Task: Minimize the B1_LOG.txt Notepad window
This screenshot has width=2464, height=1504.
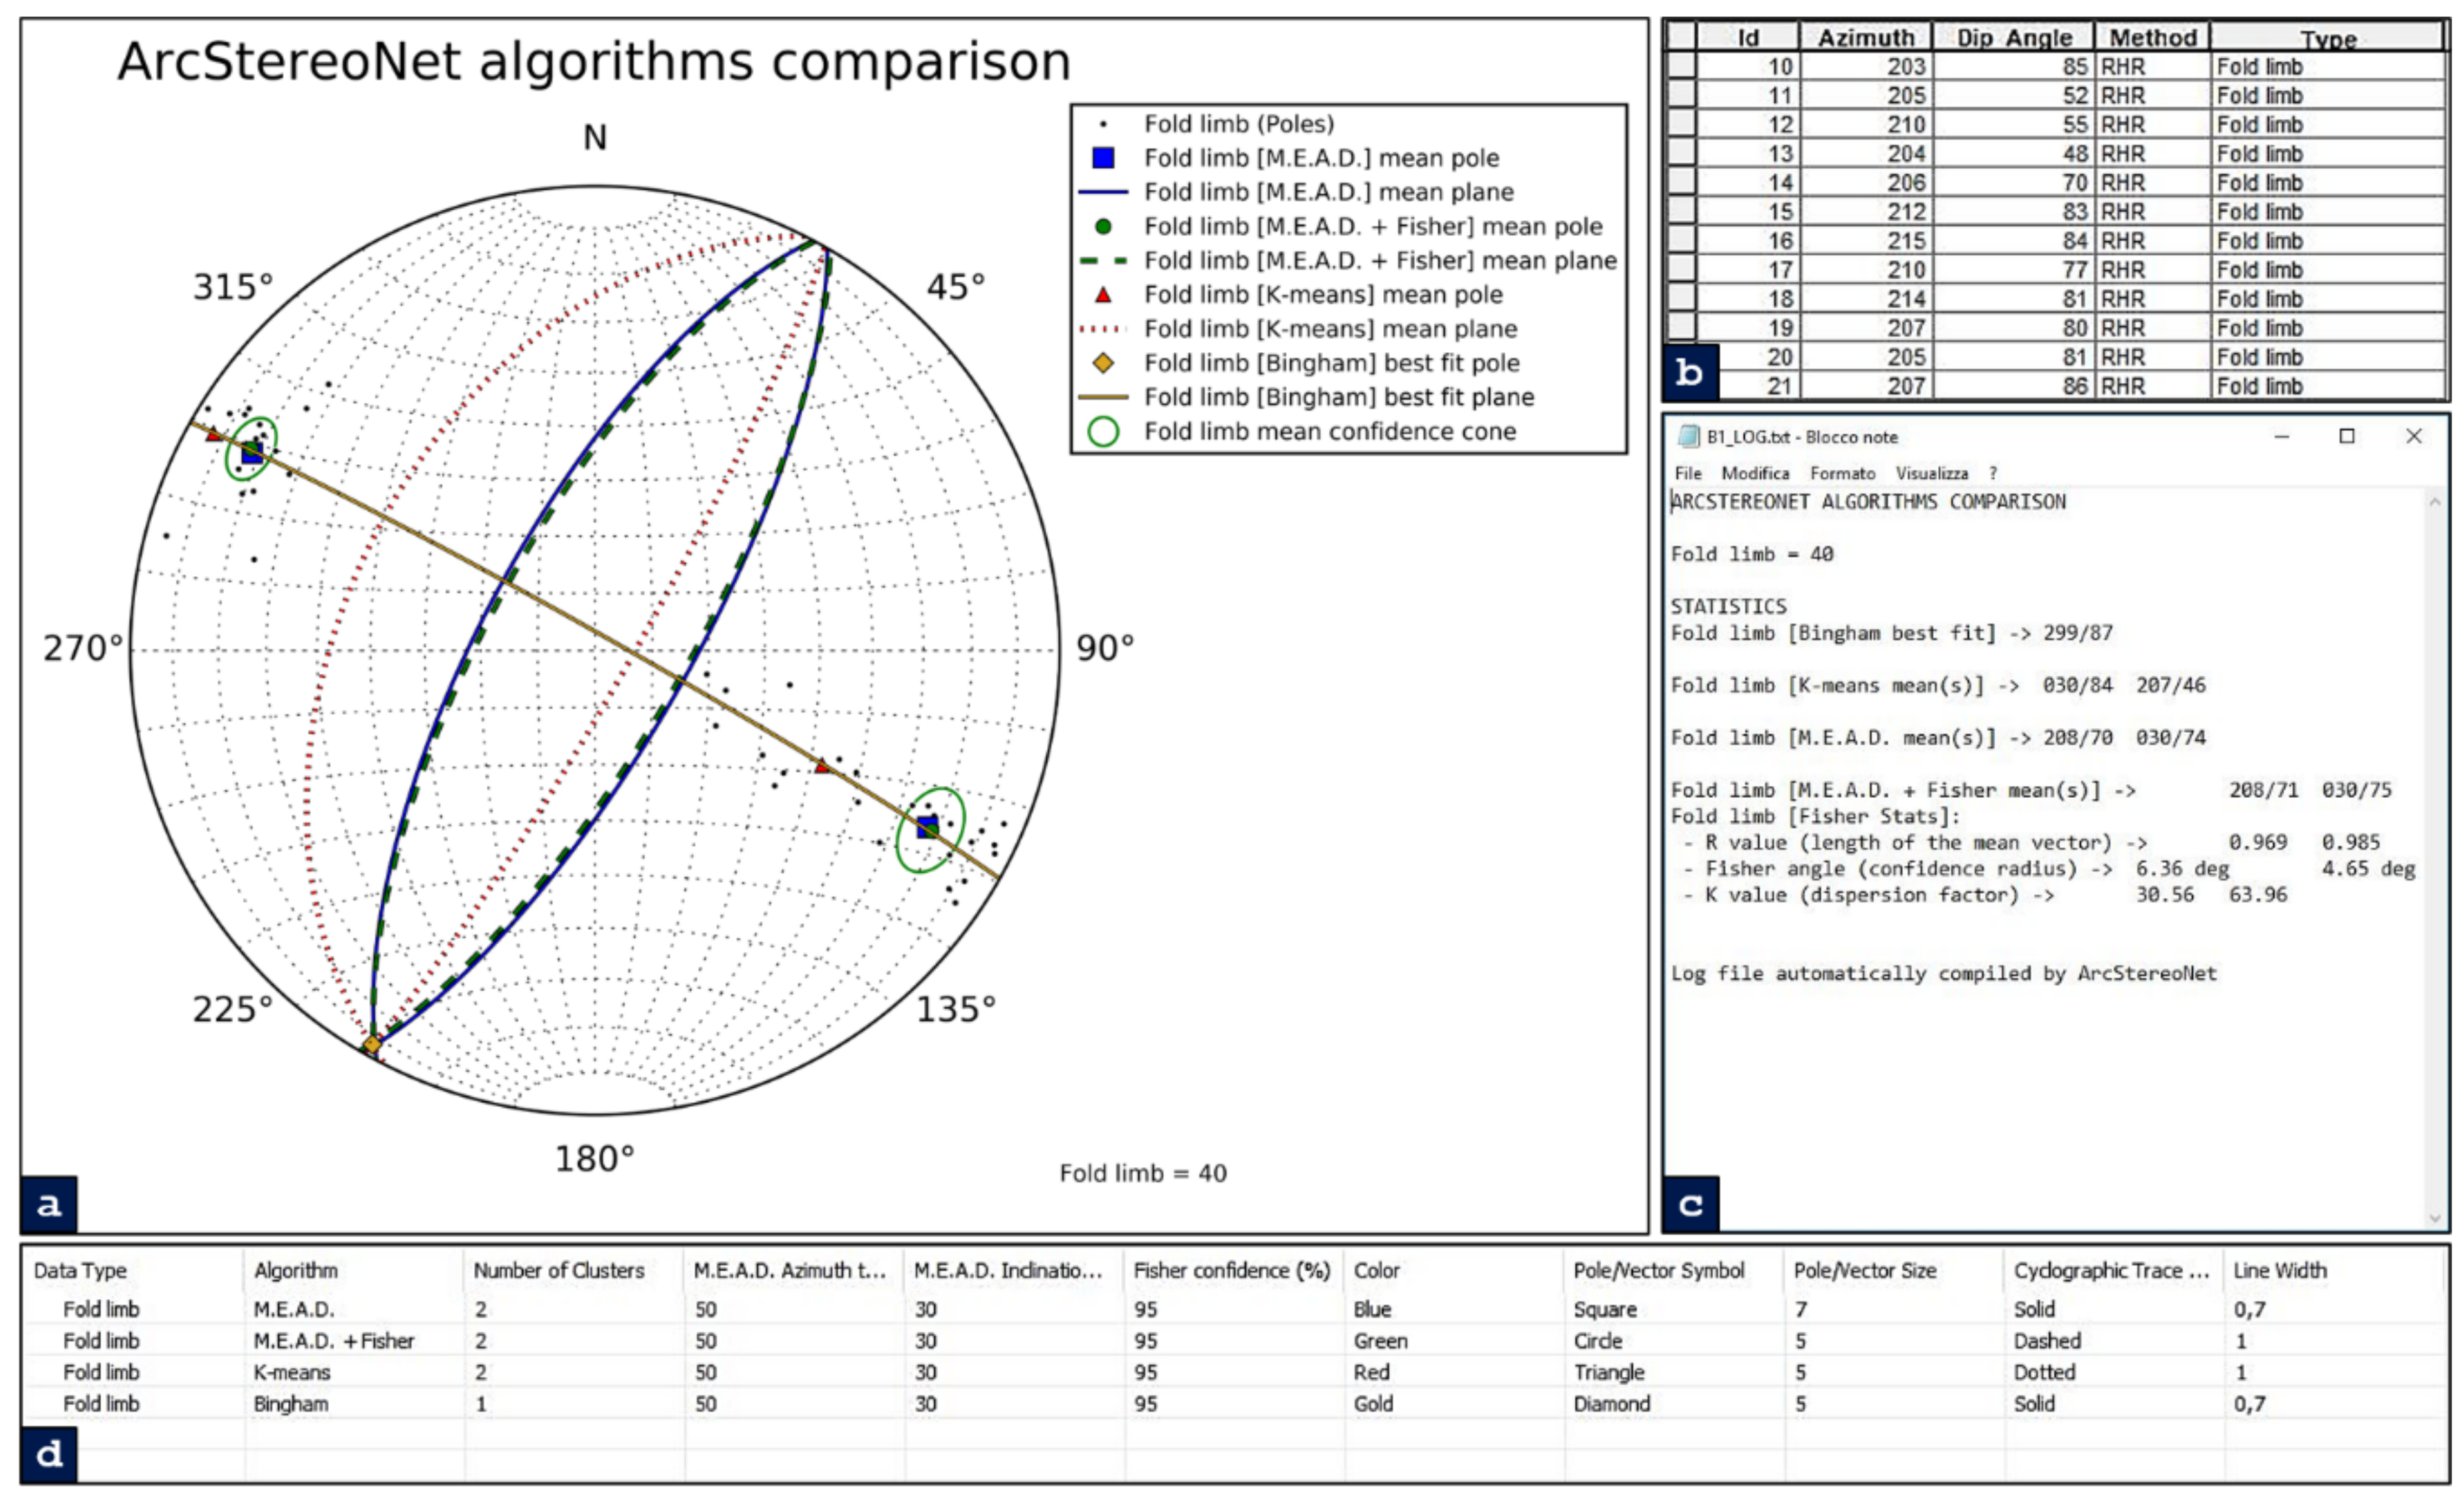Action: 2281,436
